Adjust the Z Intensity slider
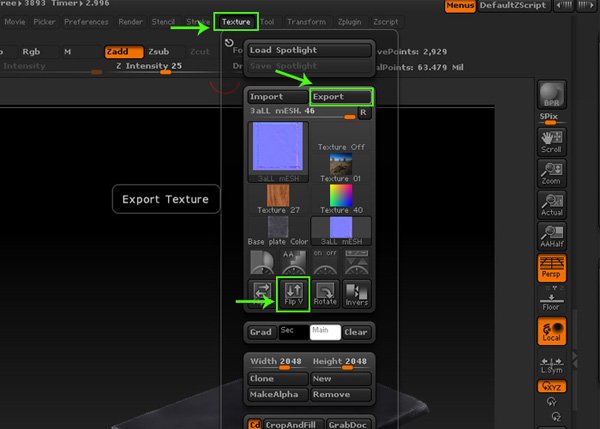This screenshot has height=429, width=600. pos(166,68)
